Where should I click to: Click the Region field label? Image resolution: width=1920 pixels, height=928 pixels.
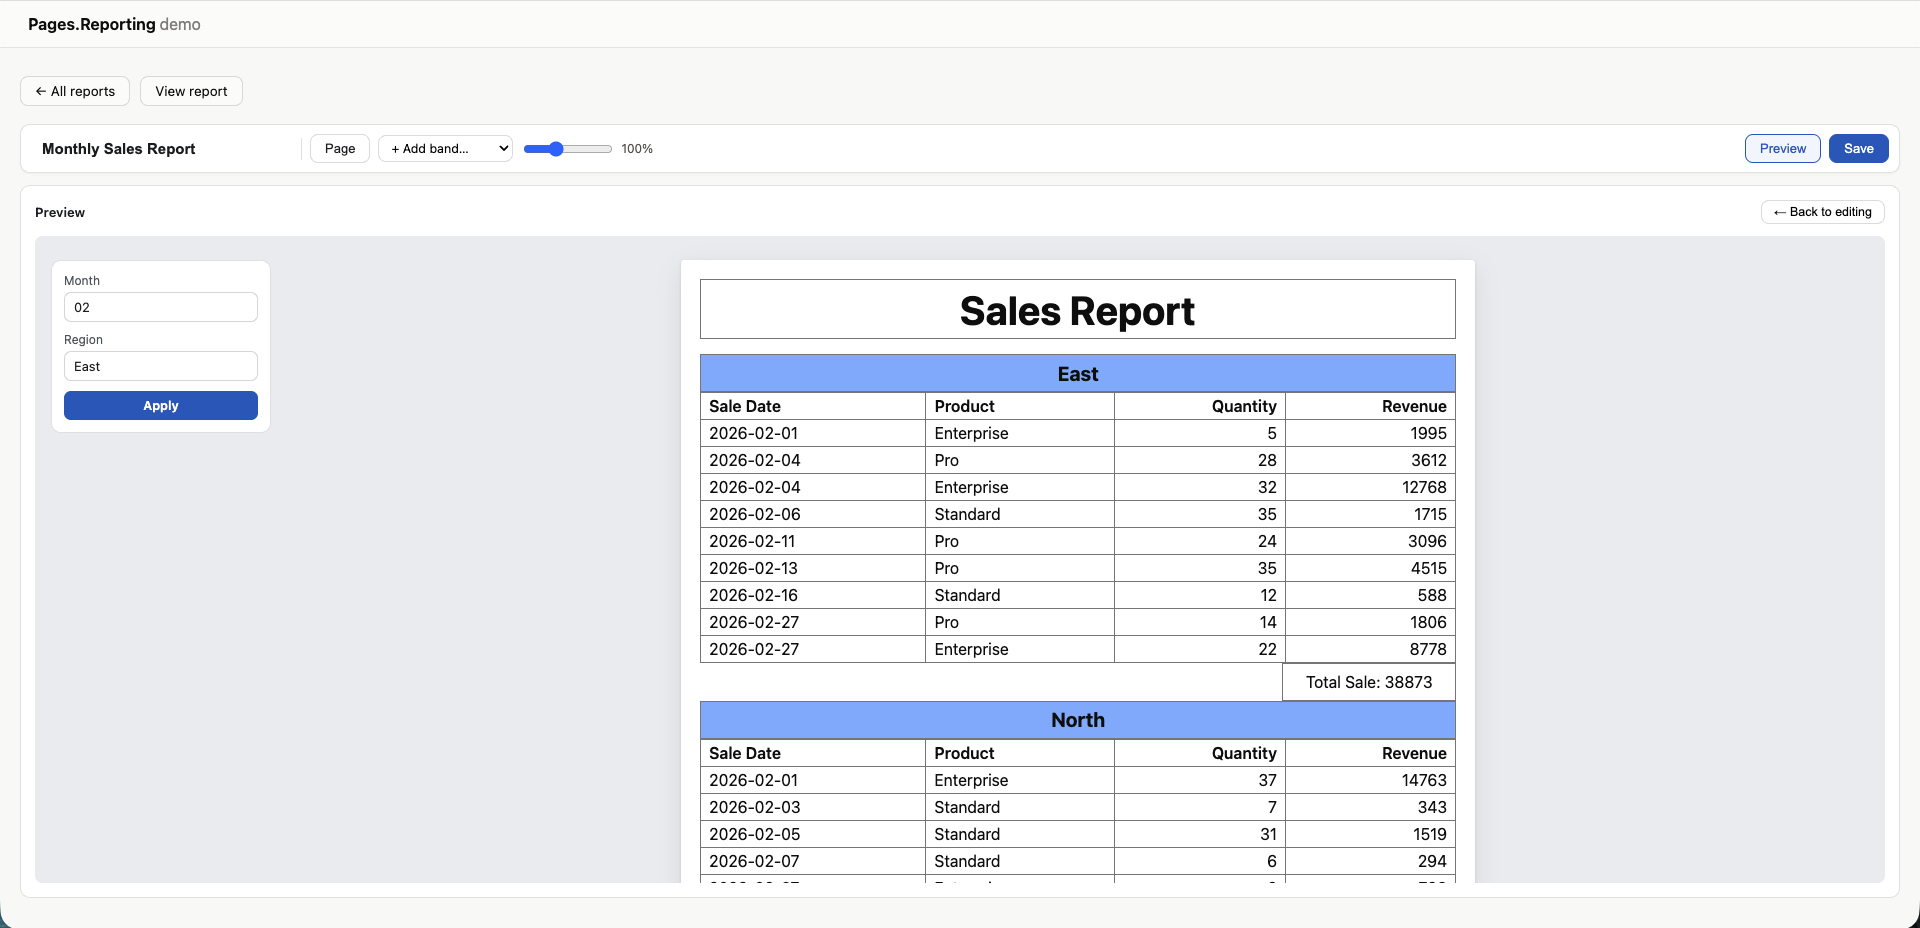83,340
